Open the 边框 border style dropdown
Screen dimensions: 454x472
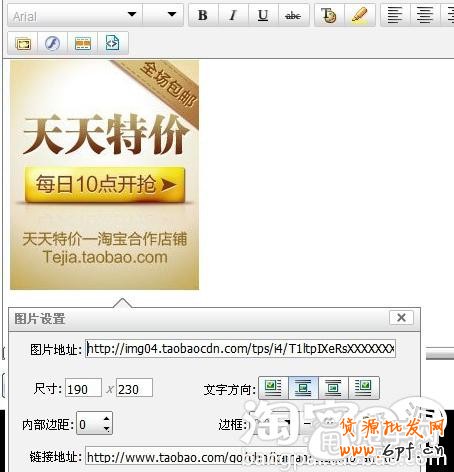[274, 423]
